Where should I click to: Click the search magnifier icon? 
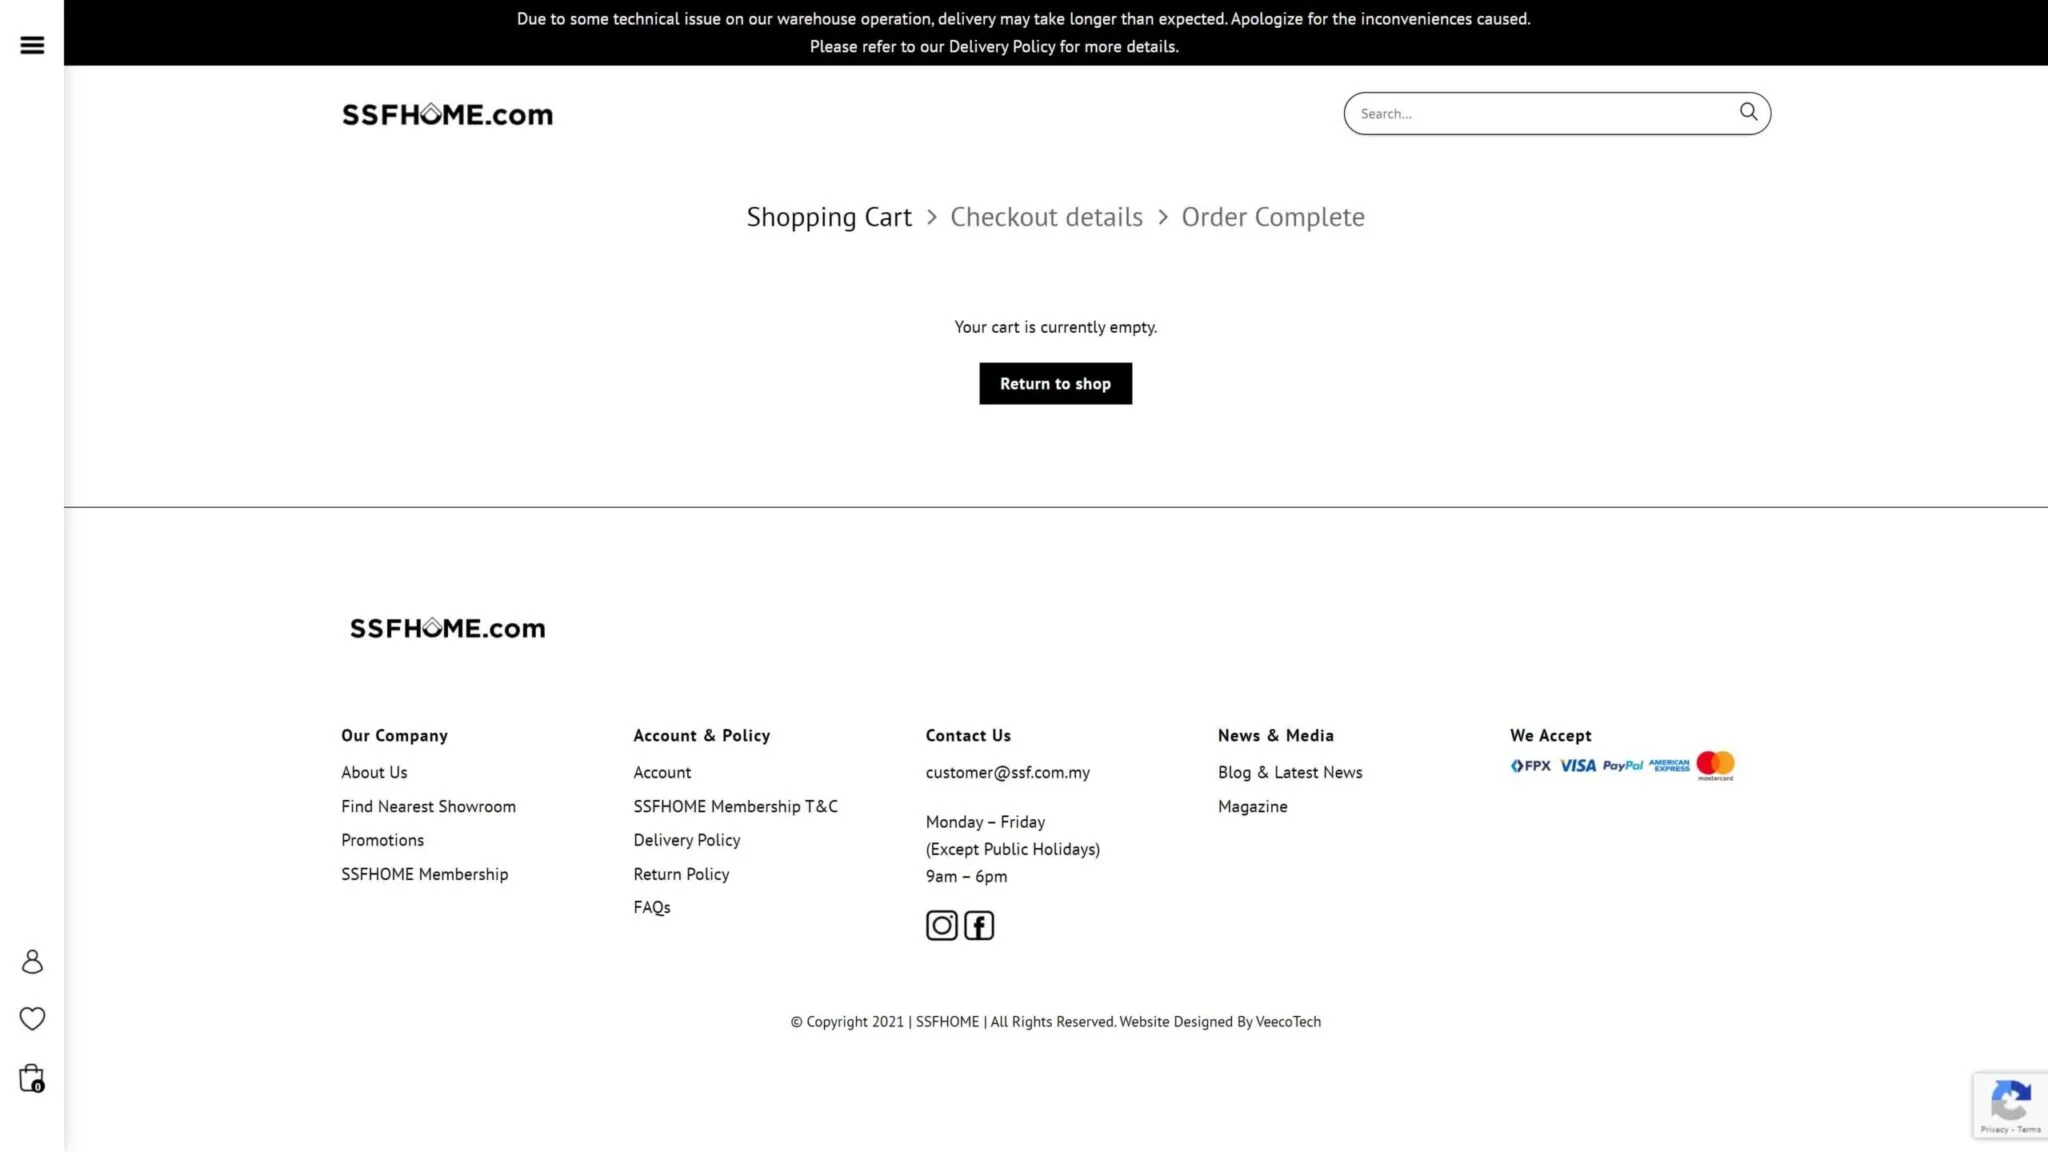coord(1748,112)
